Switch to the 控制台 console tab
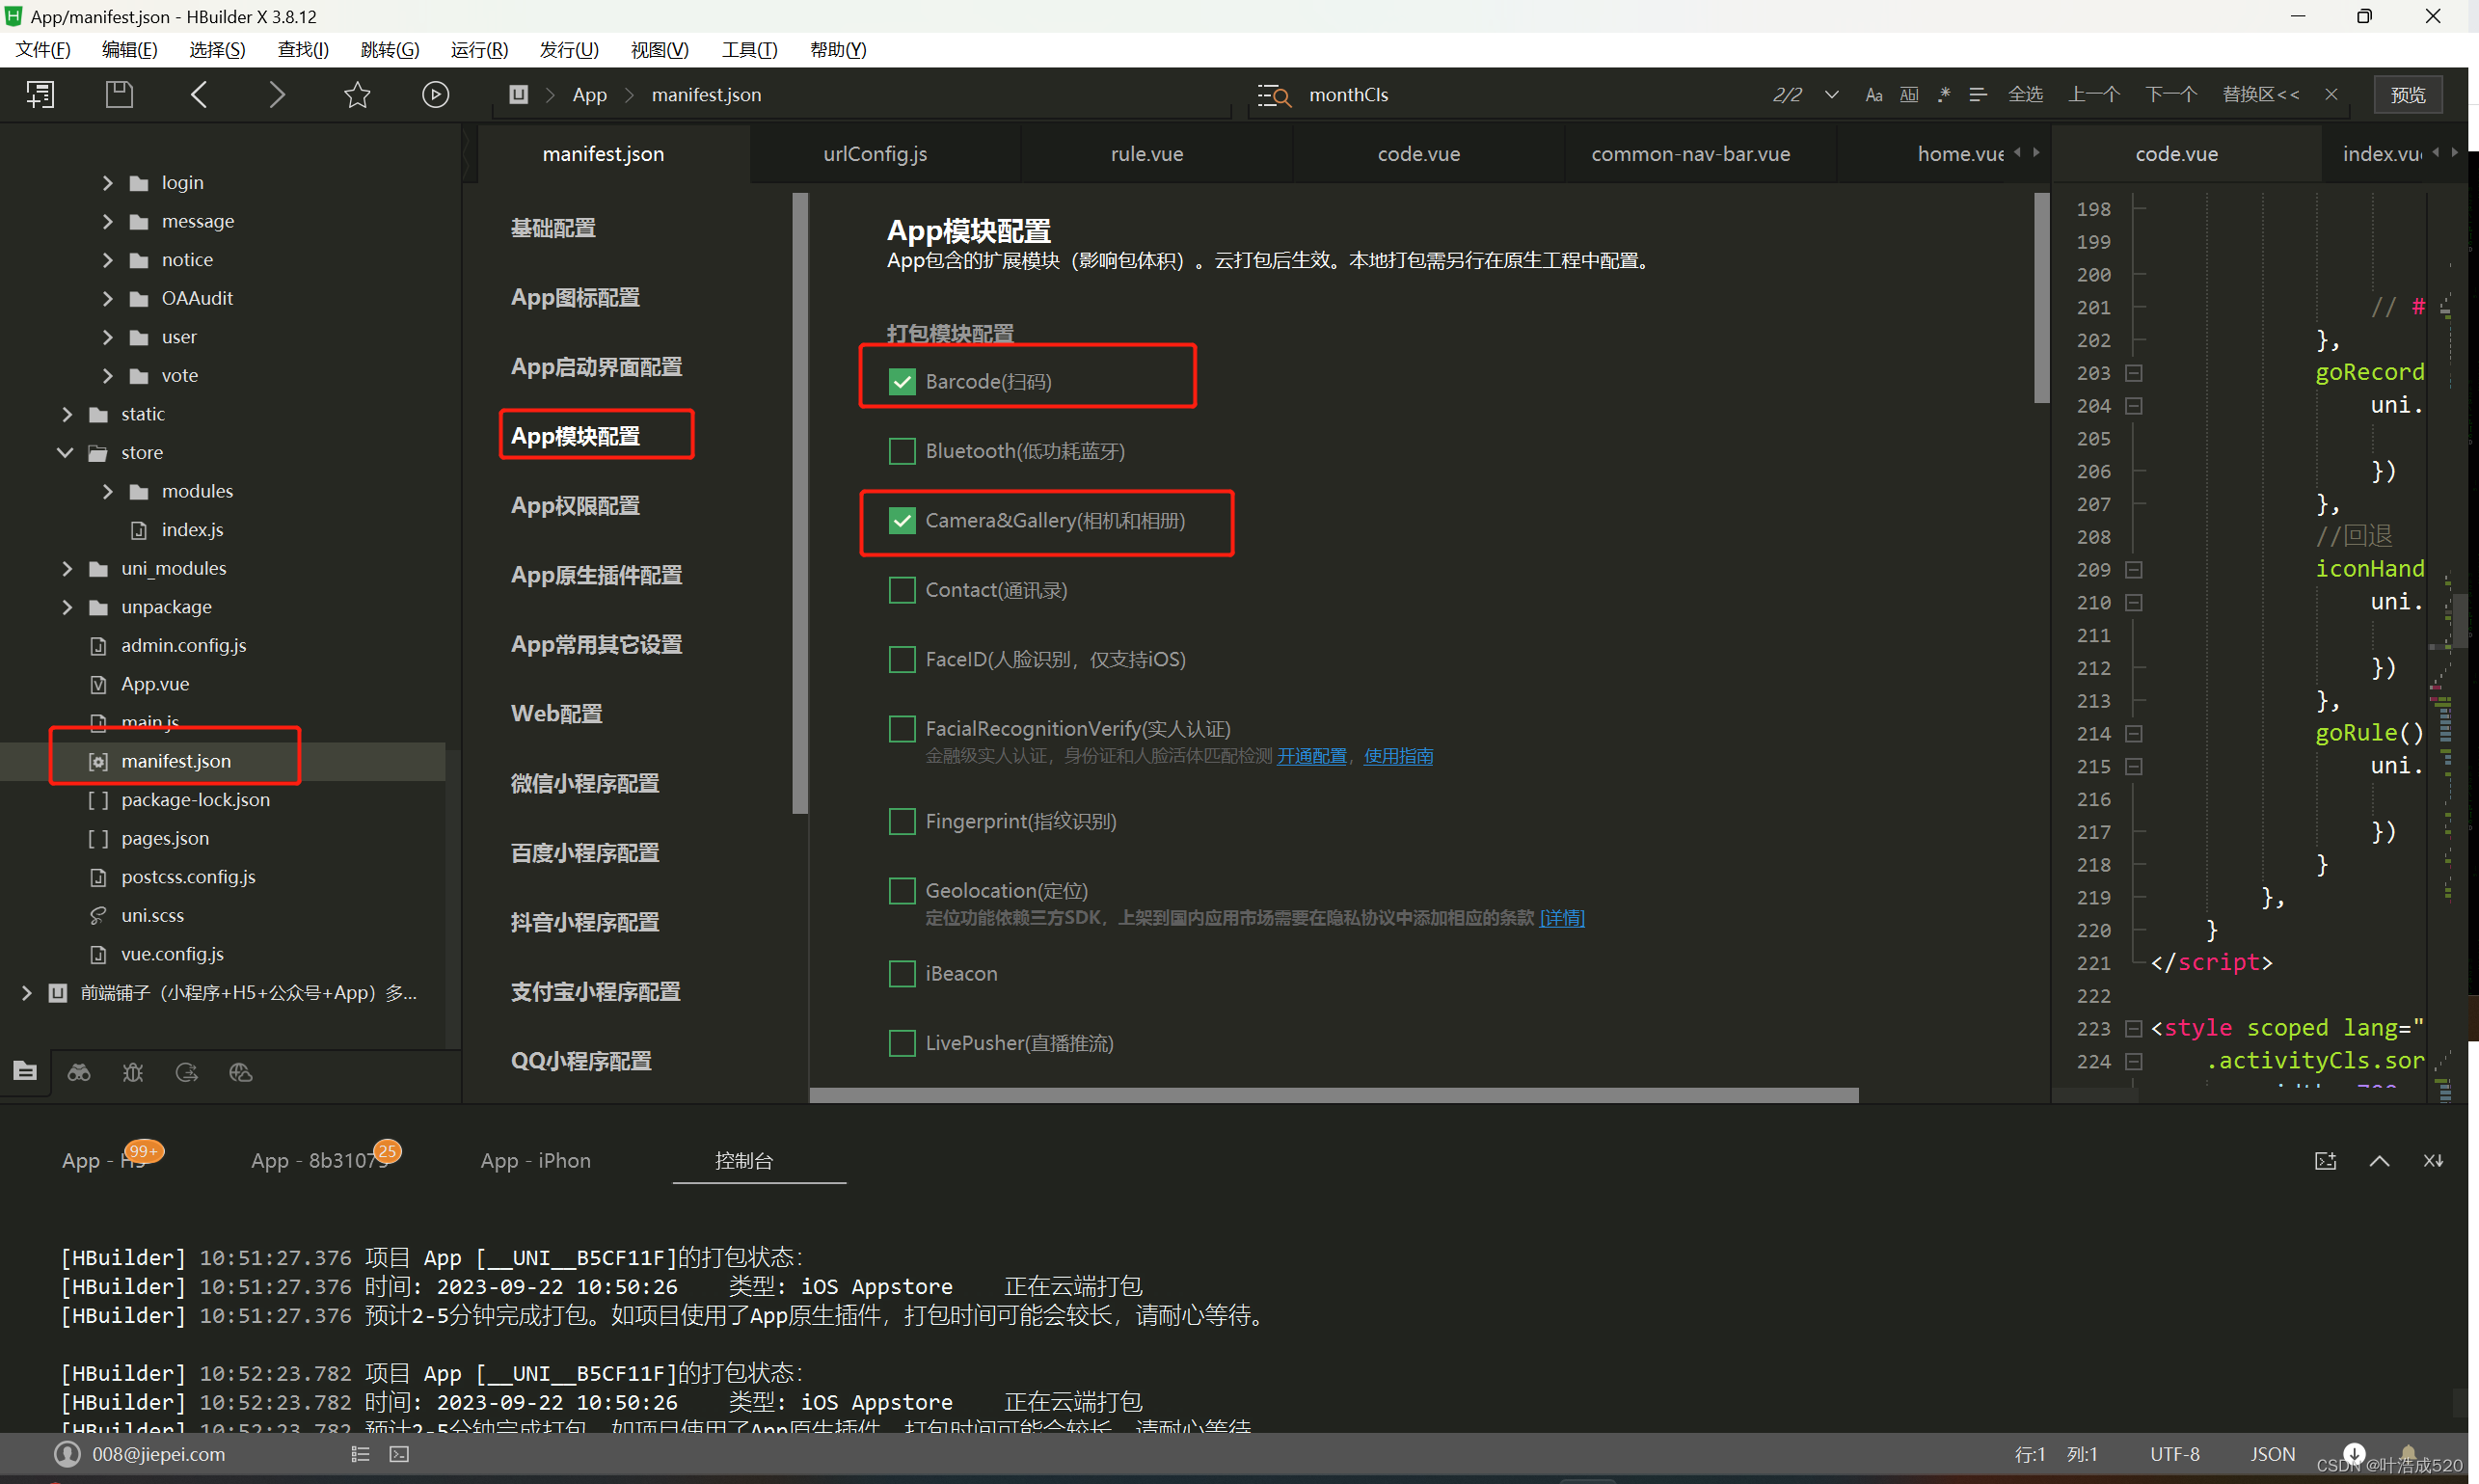 (744, 1161)
